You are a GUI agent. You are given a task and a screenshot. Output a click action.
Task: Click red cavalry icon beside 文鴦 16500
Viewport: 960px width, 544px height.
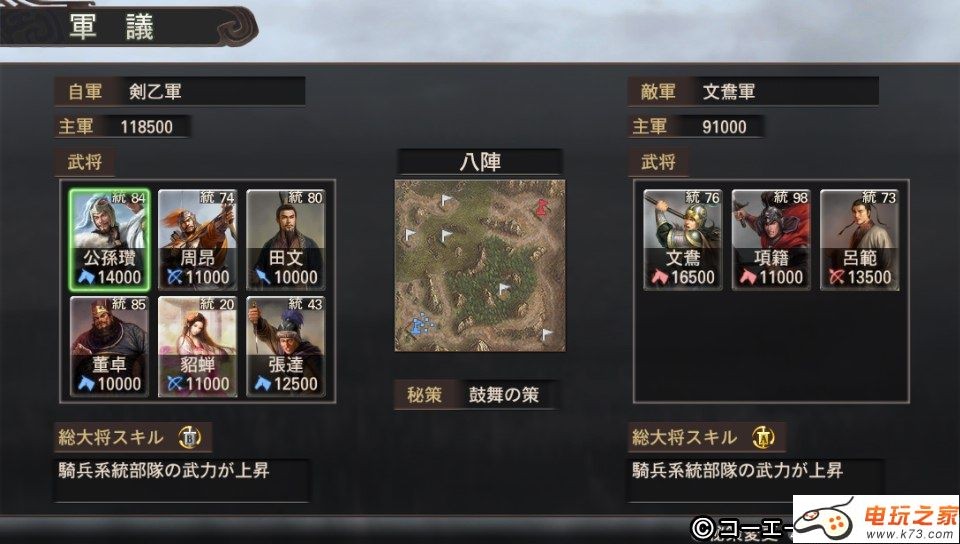pyautogui.click(x=659, y=277)
